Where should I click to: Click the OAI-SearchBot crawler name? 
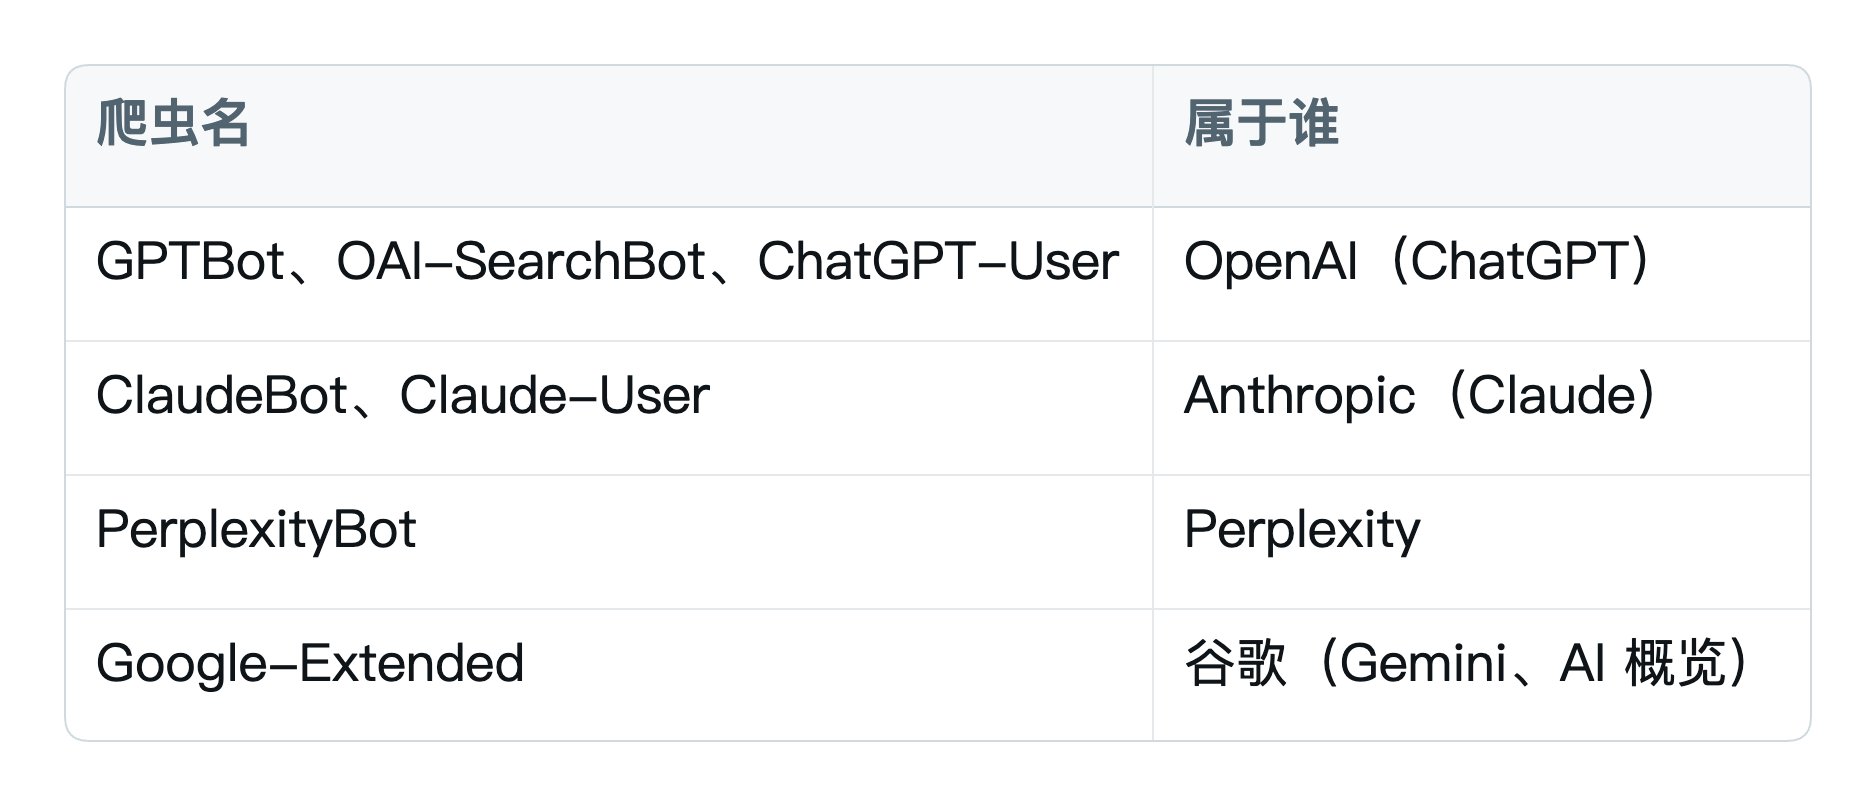point(521,262)
